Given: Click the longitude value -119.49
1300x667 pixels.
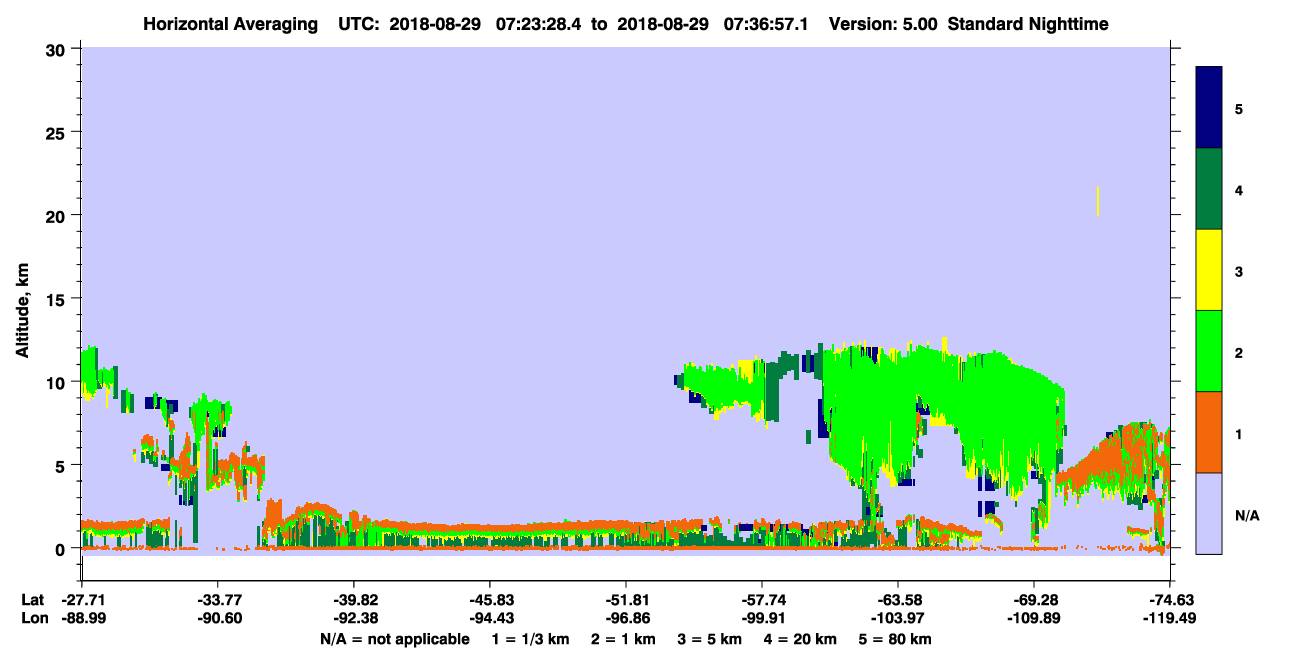Looking at the screenshot, I should 1170,618.
